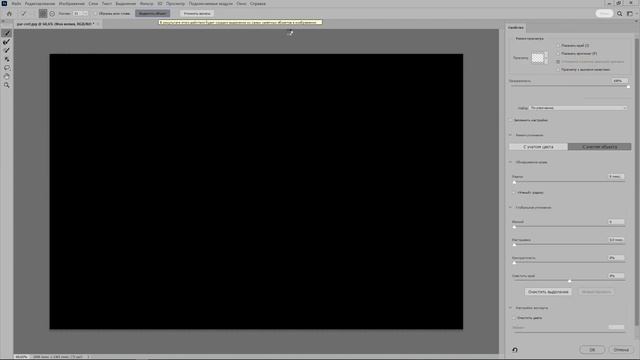
Task: Adjust the Smooth slider handle
Action: click(514, 227)
